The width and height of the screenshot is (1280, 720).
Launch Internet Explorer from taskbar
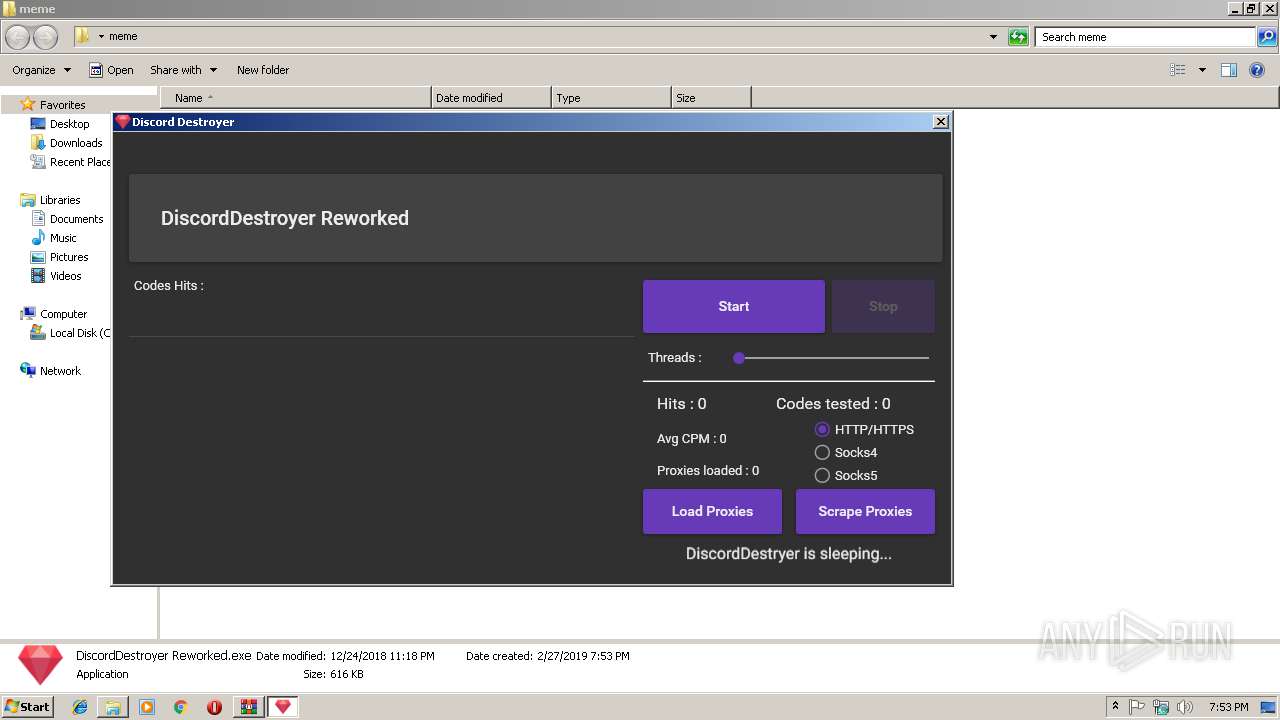[80, 707]
